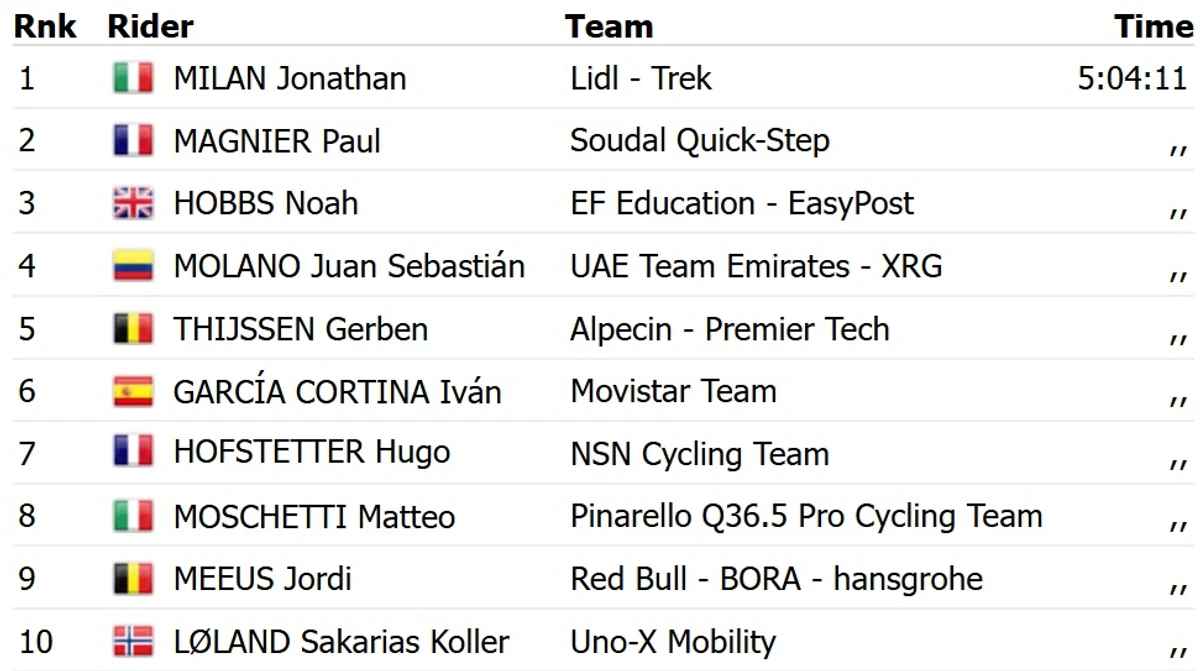Open Red Bull - BORA - hansgrohe team page
The width and height of the screenshot is (1200, 671).
click(777, 578)
